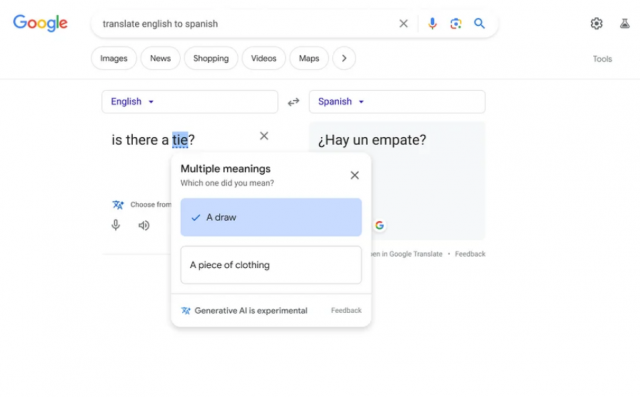This screenshot has width=640, height=397.
Task: Open Google Lens image search
Action: tap(456, 24)
